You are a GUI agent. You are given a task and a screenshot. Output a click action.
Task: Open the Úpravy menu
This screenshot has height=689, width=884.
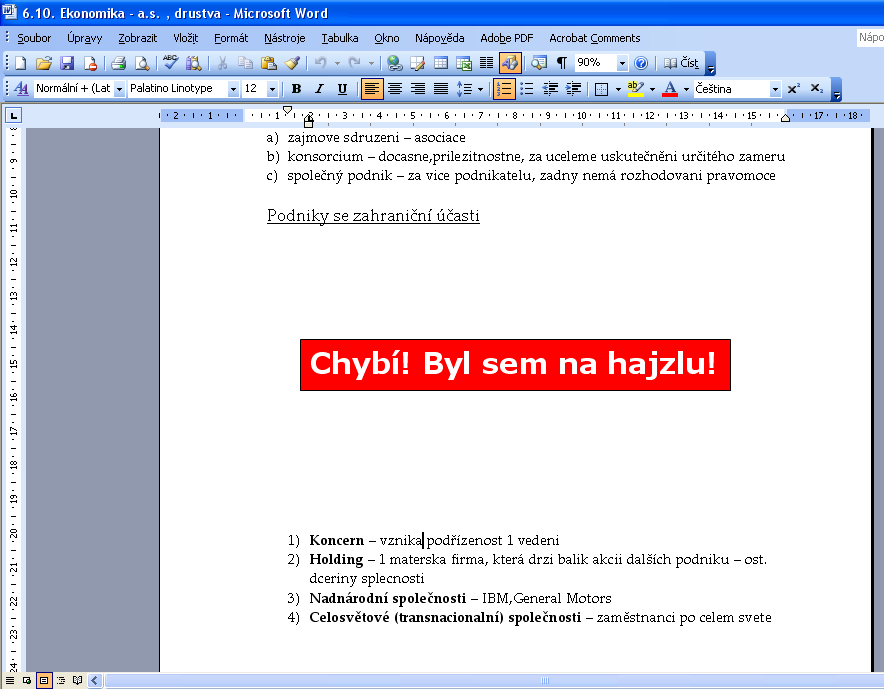[85, 38]
